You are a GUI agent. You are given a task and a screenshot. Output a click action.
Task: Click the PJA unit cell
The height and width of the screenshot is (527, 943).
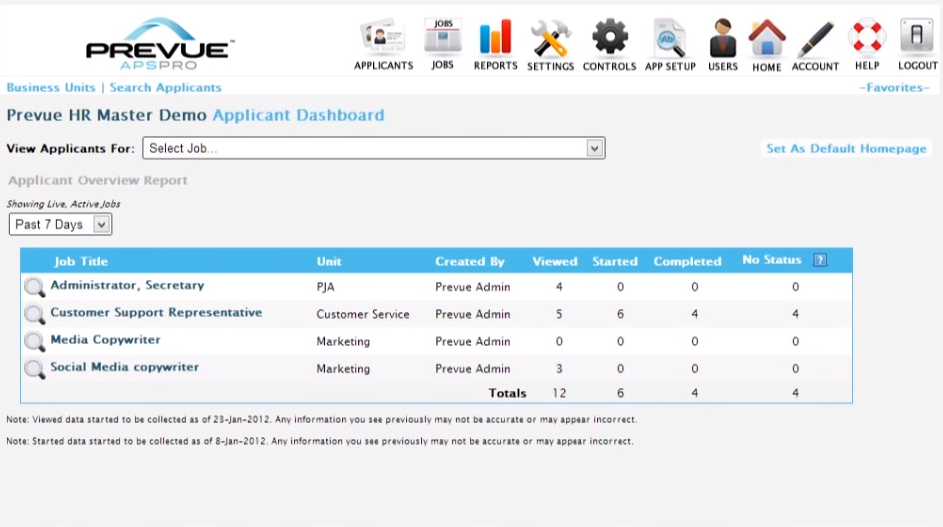[325, 287]
